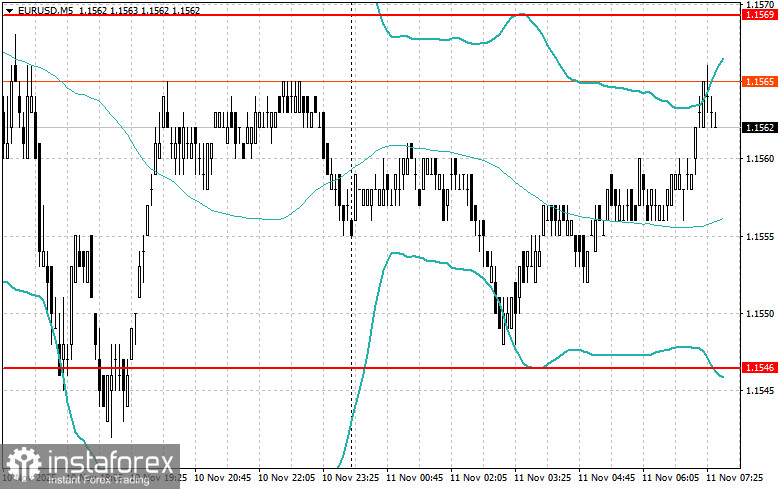Click the 1.1545 price scale label
781x489 pixels.
[760, 390]
